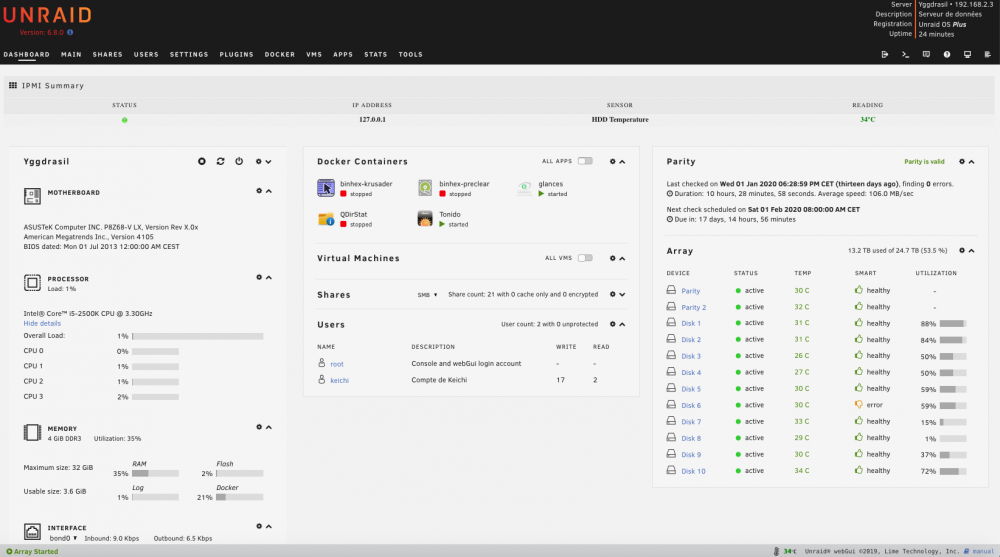This screenshot has width=1000, height=557.
Task: Collapse the Memory section
Action: pyautogui.click(x=268, y=427)
